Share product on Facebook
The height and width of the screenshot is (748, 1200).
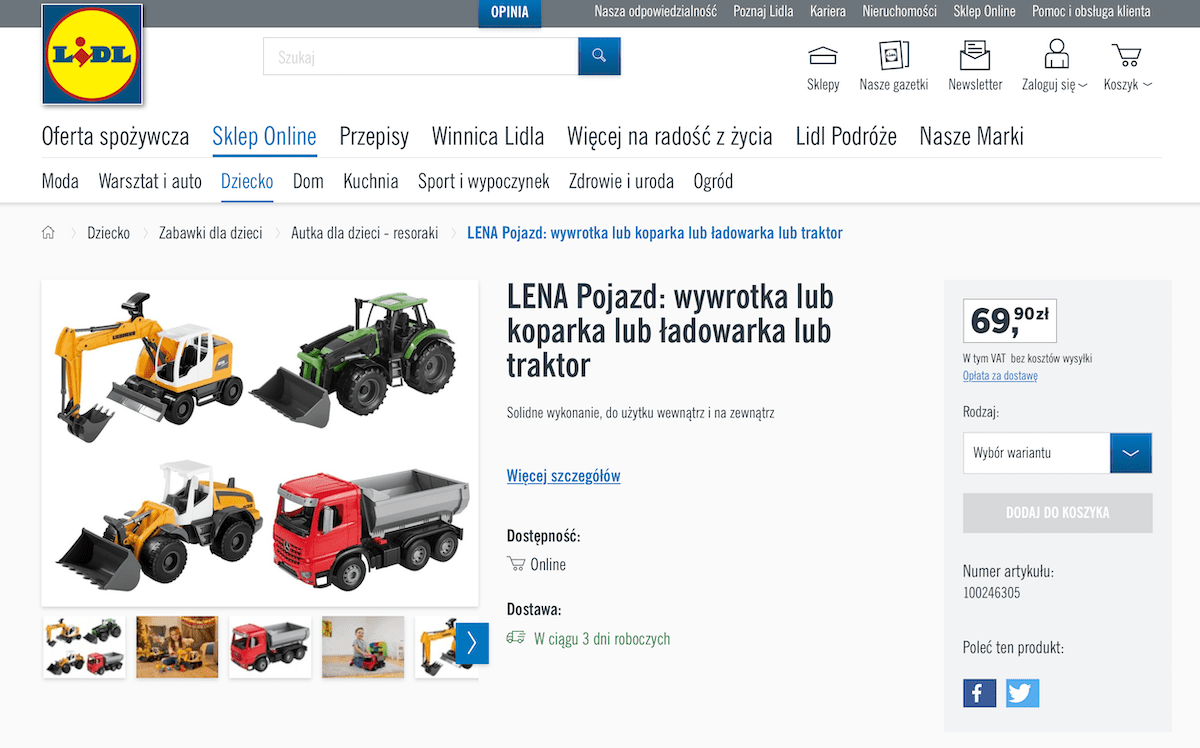click(979, 692)
